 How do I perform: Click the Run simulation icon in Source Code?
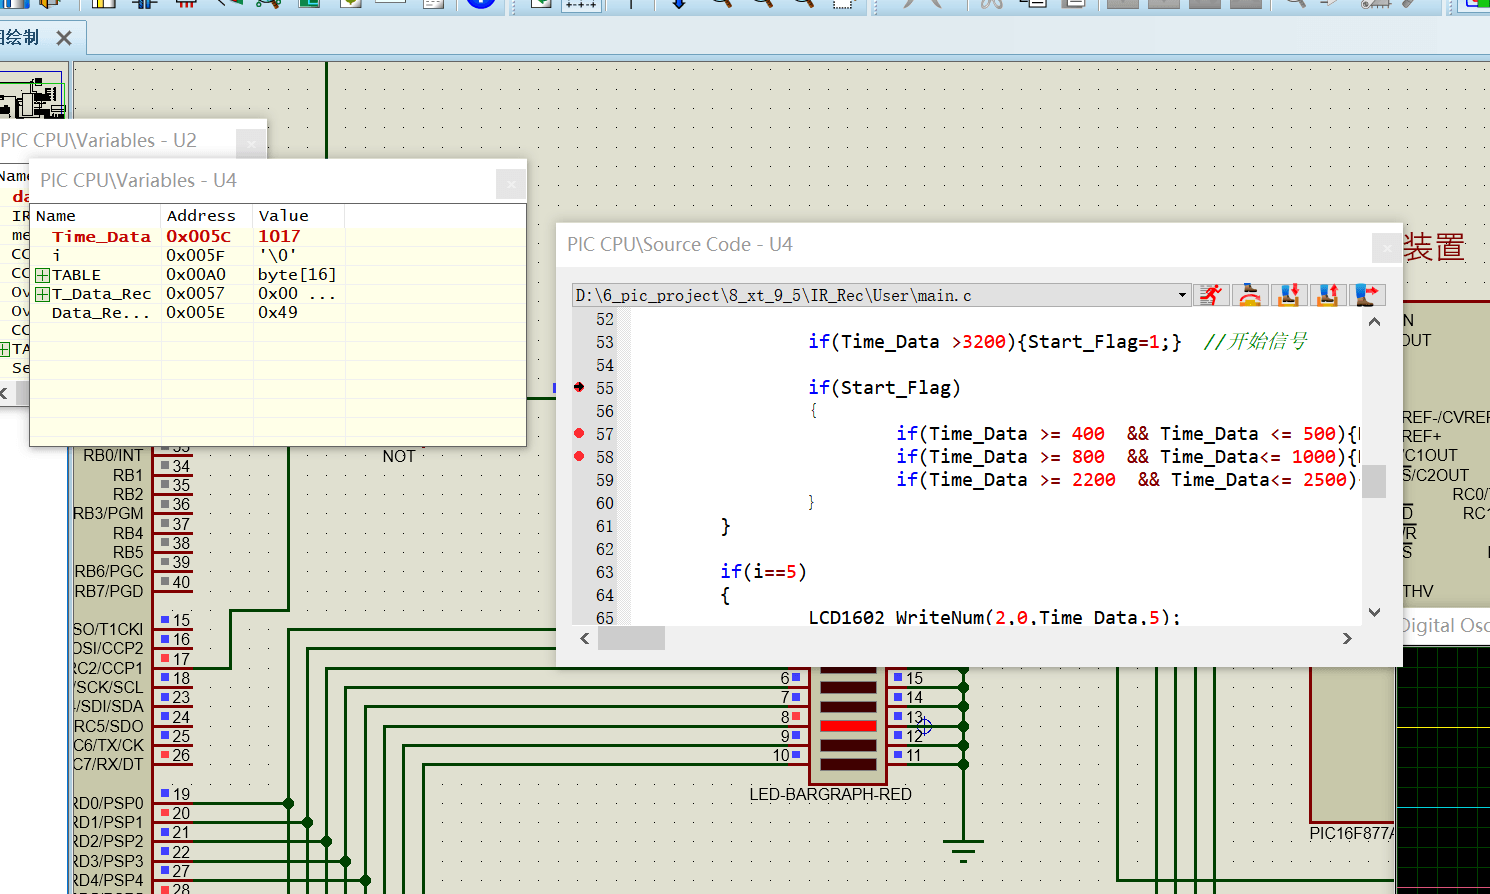(1211, 295)
